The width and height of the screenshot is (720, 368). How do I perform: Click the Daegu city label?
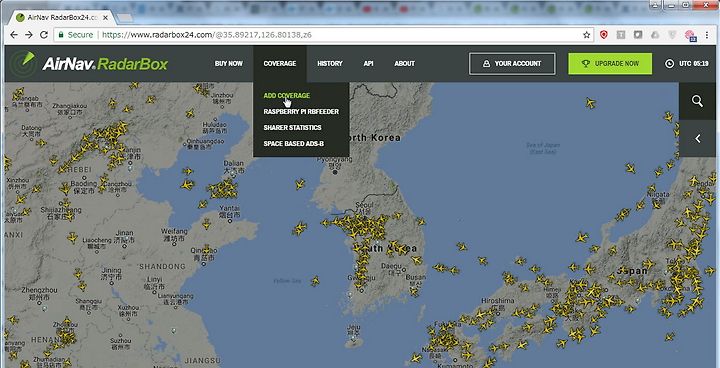click(391, 269)
